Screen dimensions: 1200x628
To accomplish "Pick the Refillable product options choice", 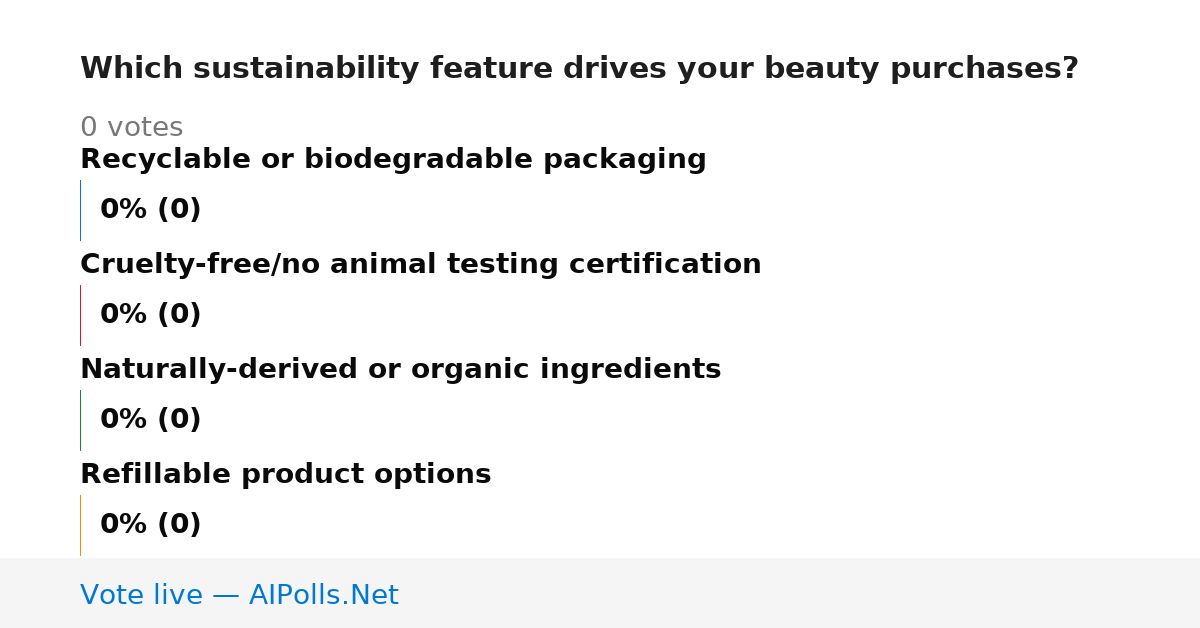I will click(285, 475).
